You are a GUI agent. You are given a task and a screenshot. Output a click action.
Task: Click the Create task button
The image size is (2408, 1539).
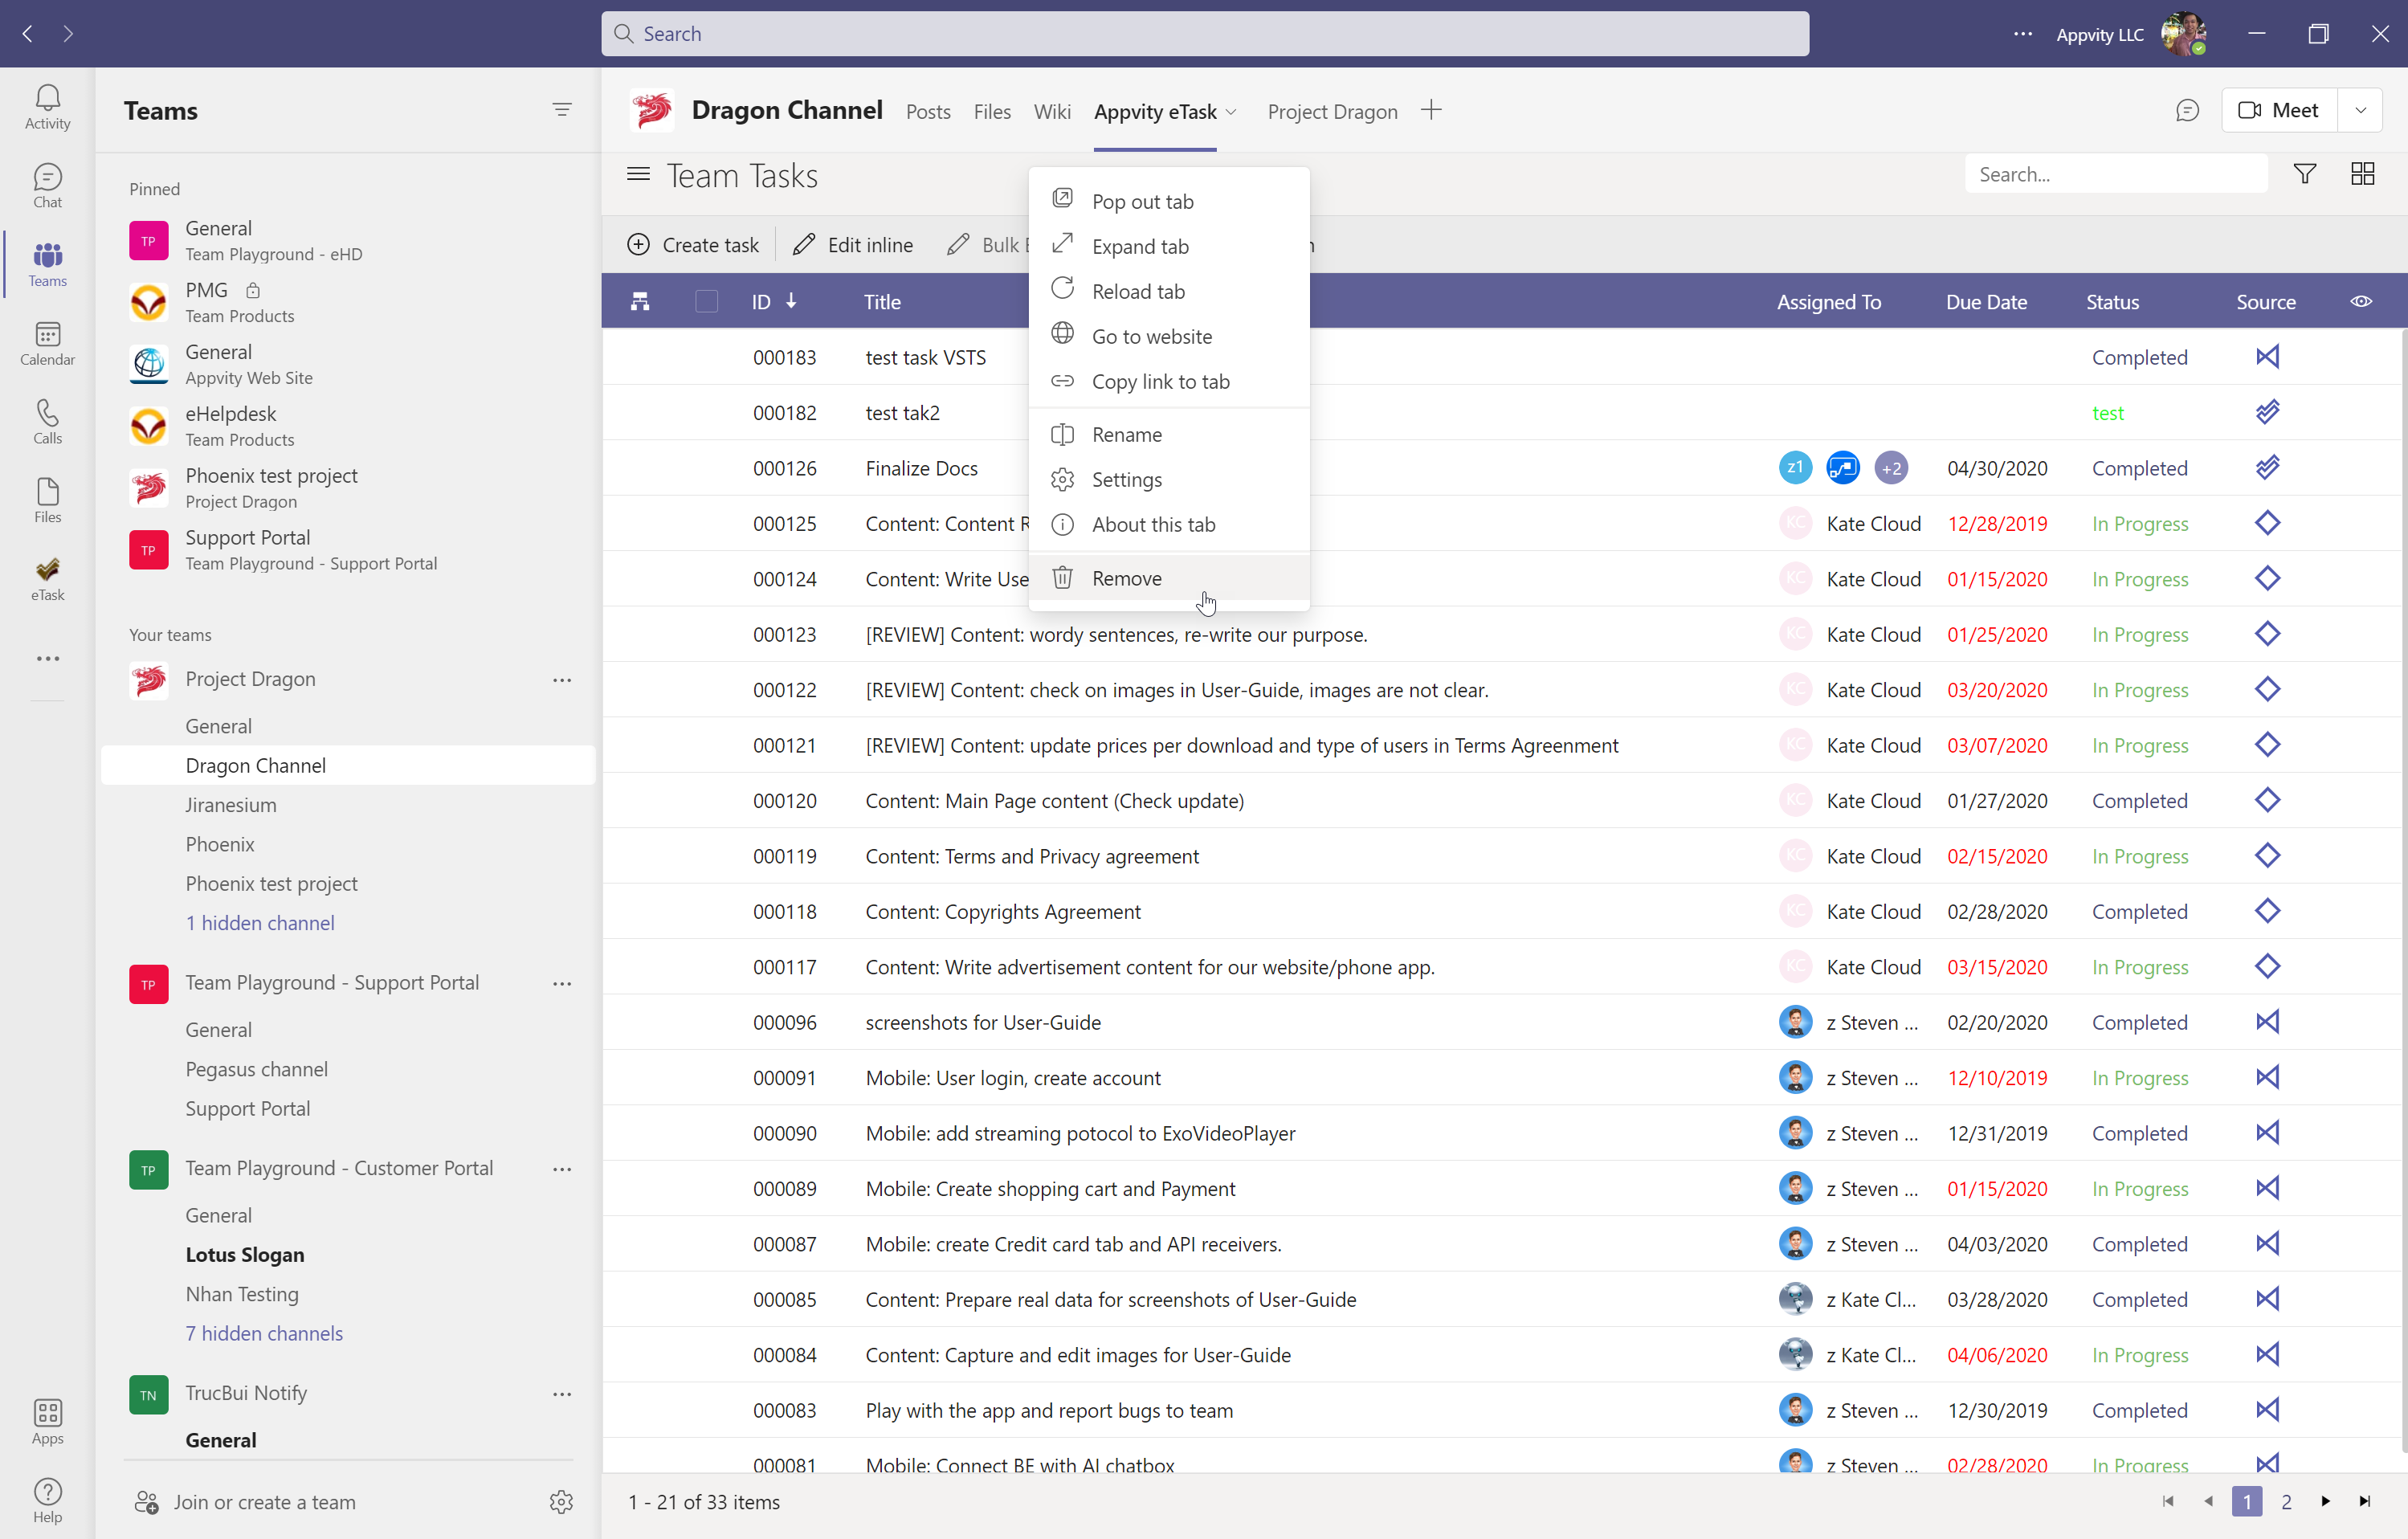(x=694, y=244)
